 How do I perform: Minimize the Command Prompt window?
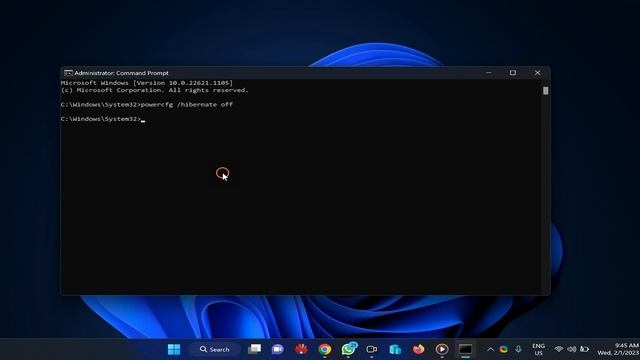489,73
